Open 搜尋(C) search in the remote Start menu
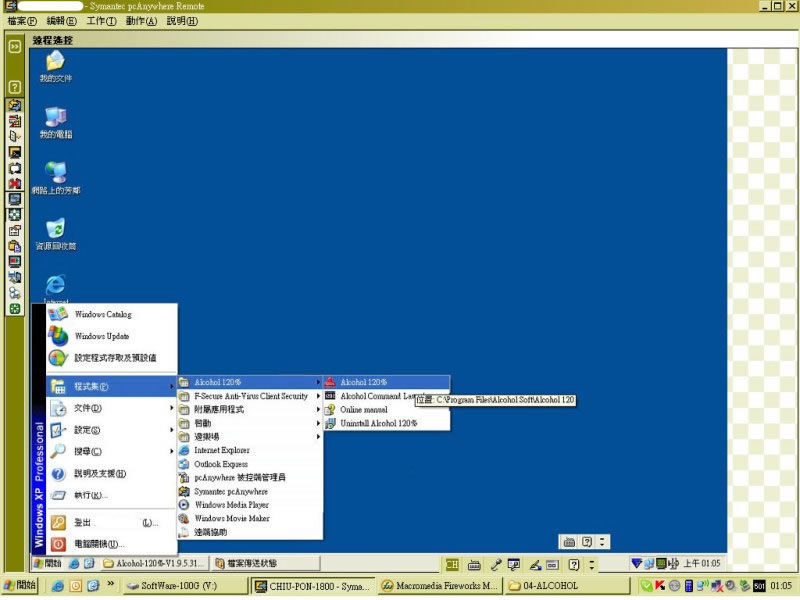This screenshot has width=800, height=600. 112,452
